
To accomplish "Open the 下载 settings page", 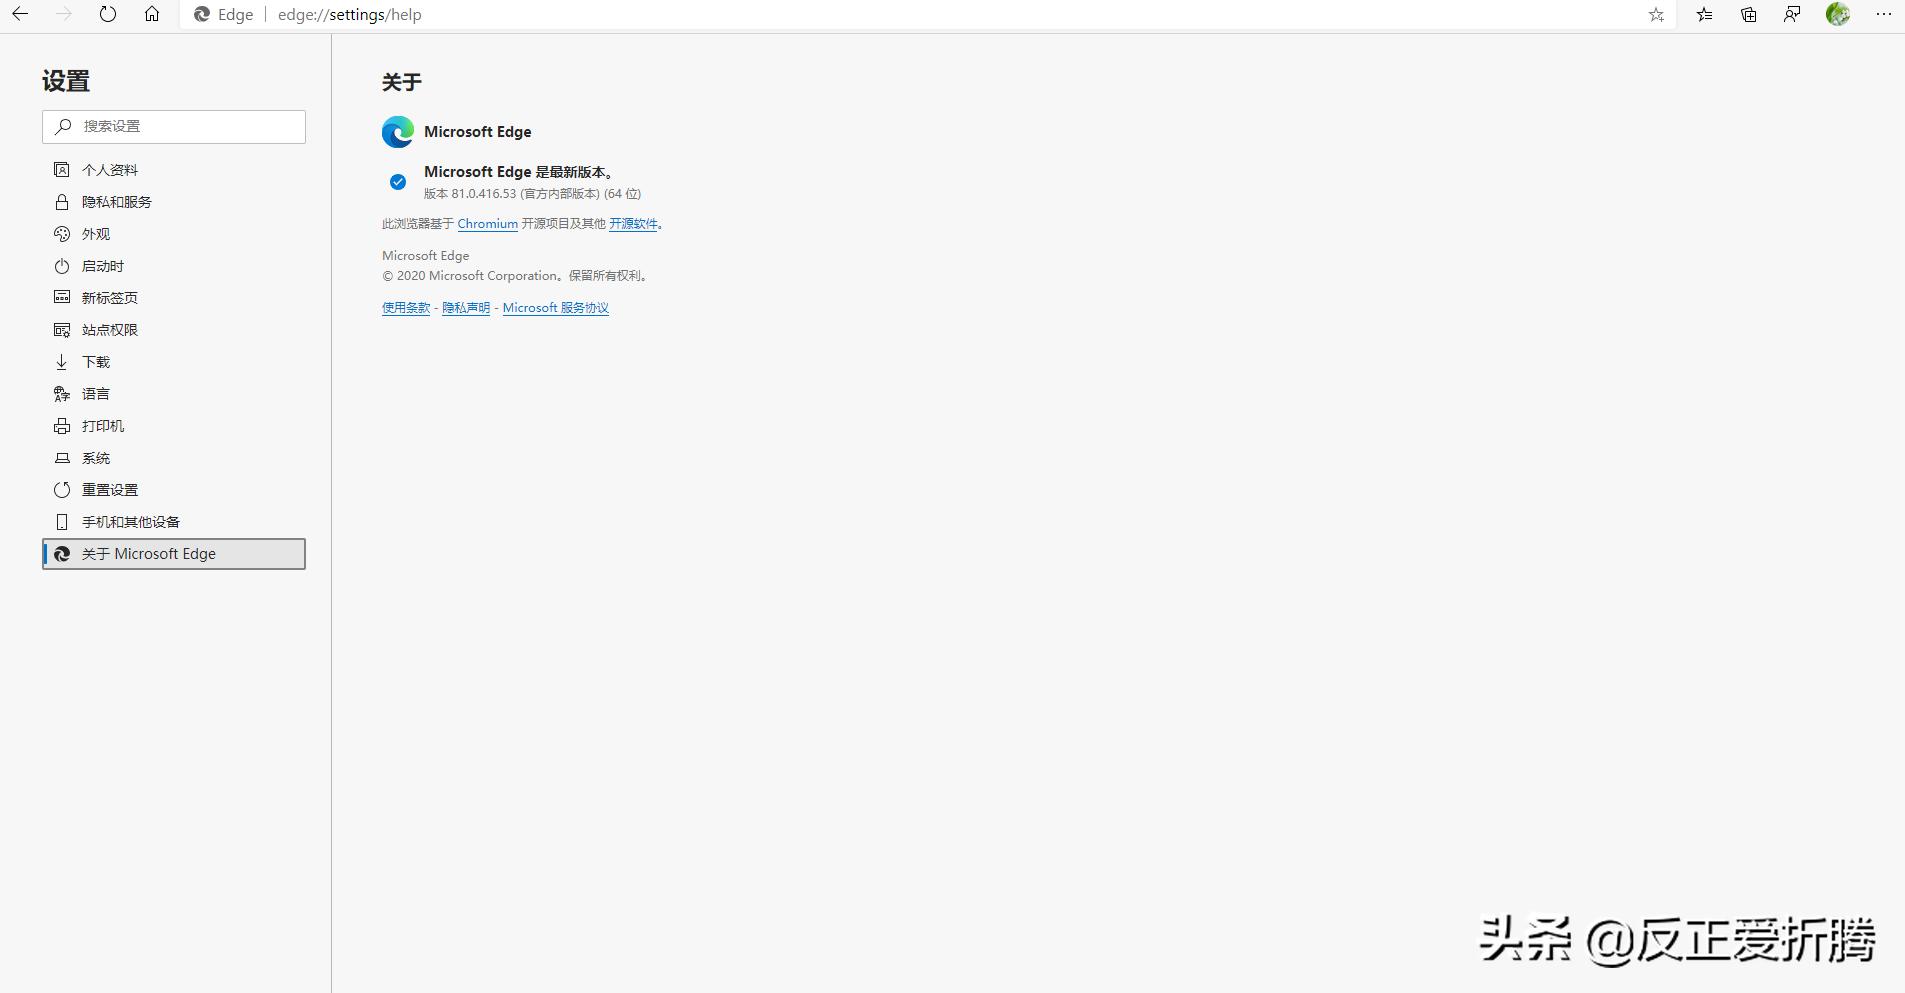I will [174, 362].
